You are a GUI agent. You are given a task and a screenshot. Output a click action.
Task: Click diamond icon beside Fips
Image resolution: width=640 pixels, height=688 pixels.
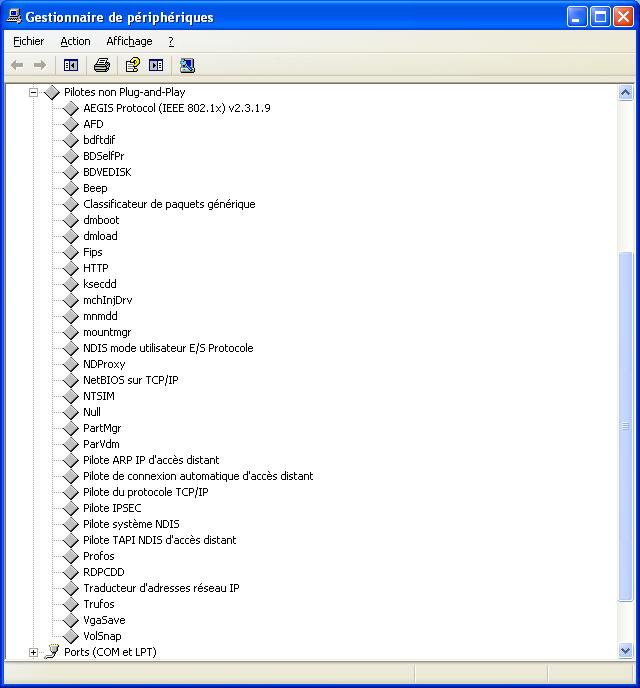[71, 252]
